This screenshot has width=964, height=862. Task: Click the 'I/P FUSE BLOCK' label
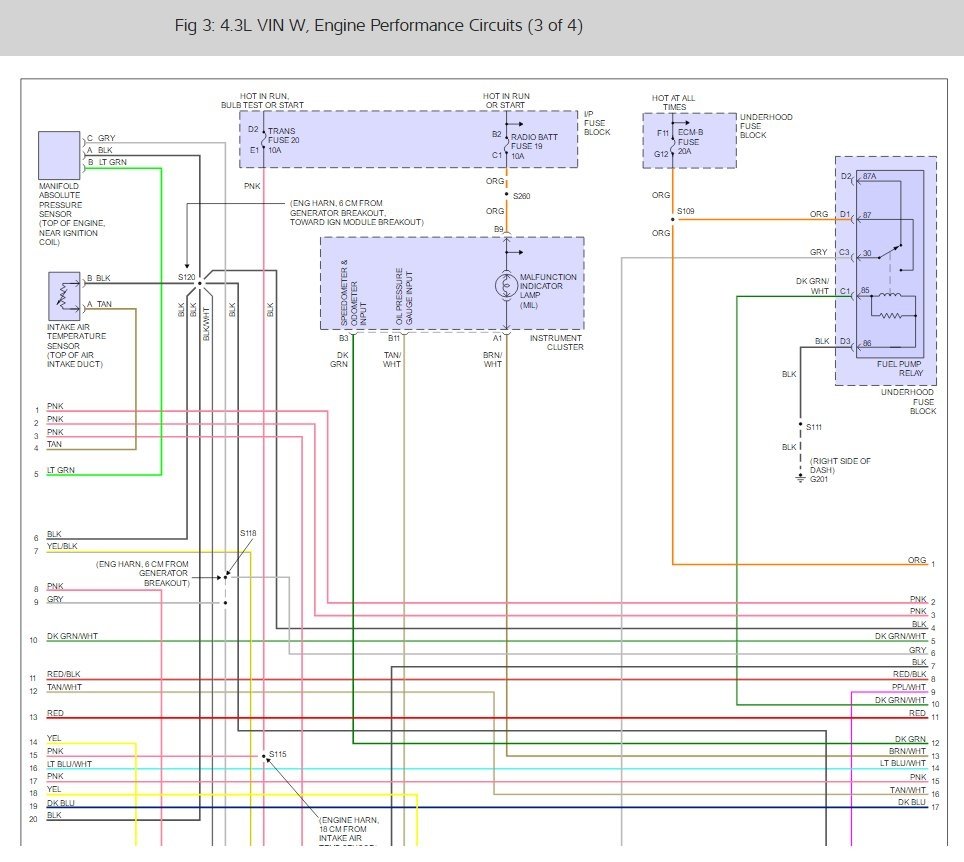[x=597, y=123]
